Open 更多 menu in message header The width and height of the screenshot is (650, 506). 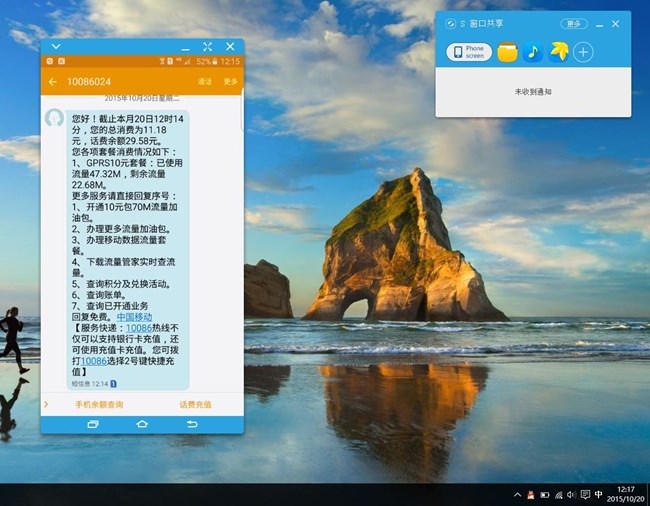231,81
